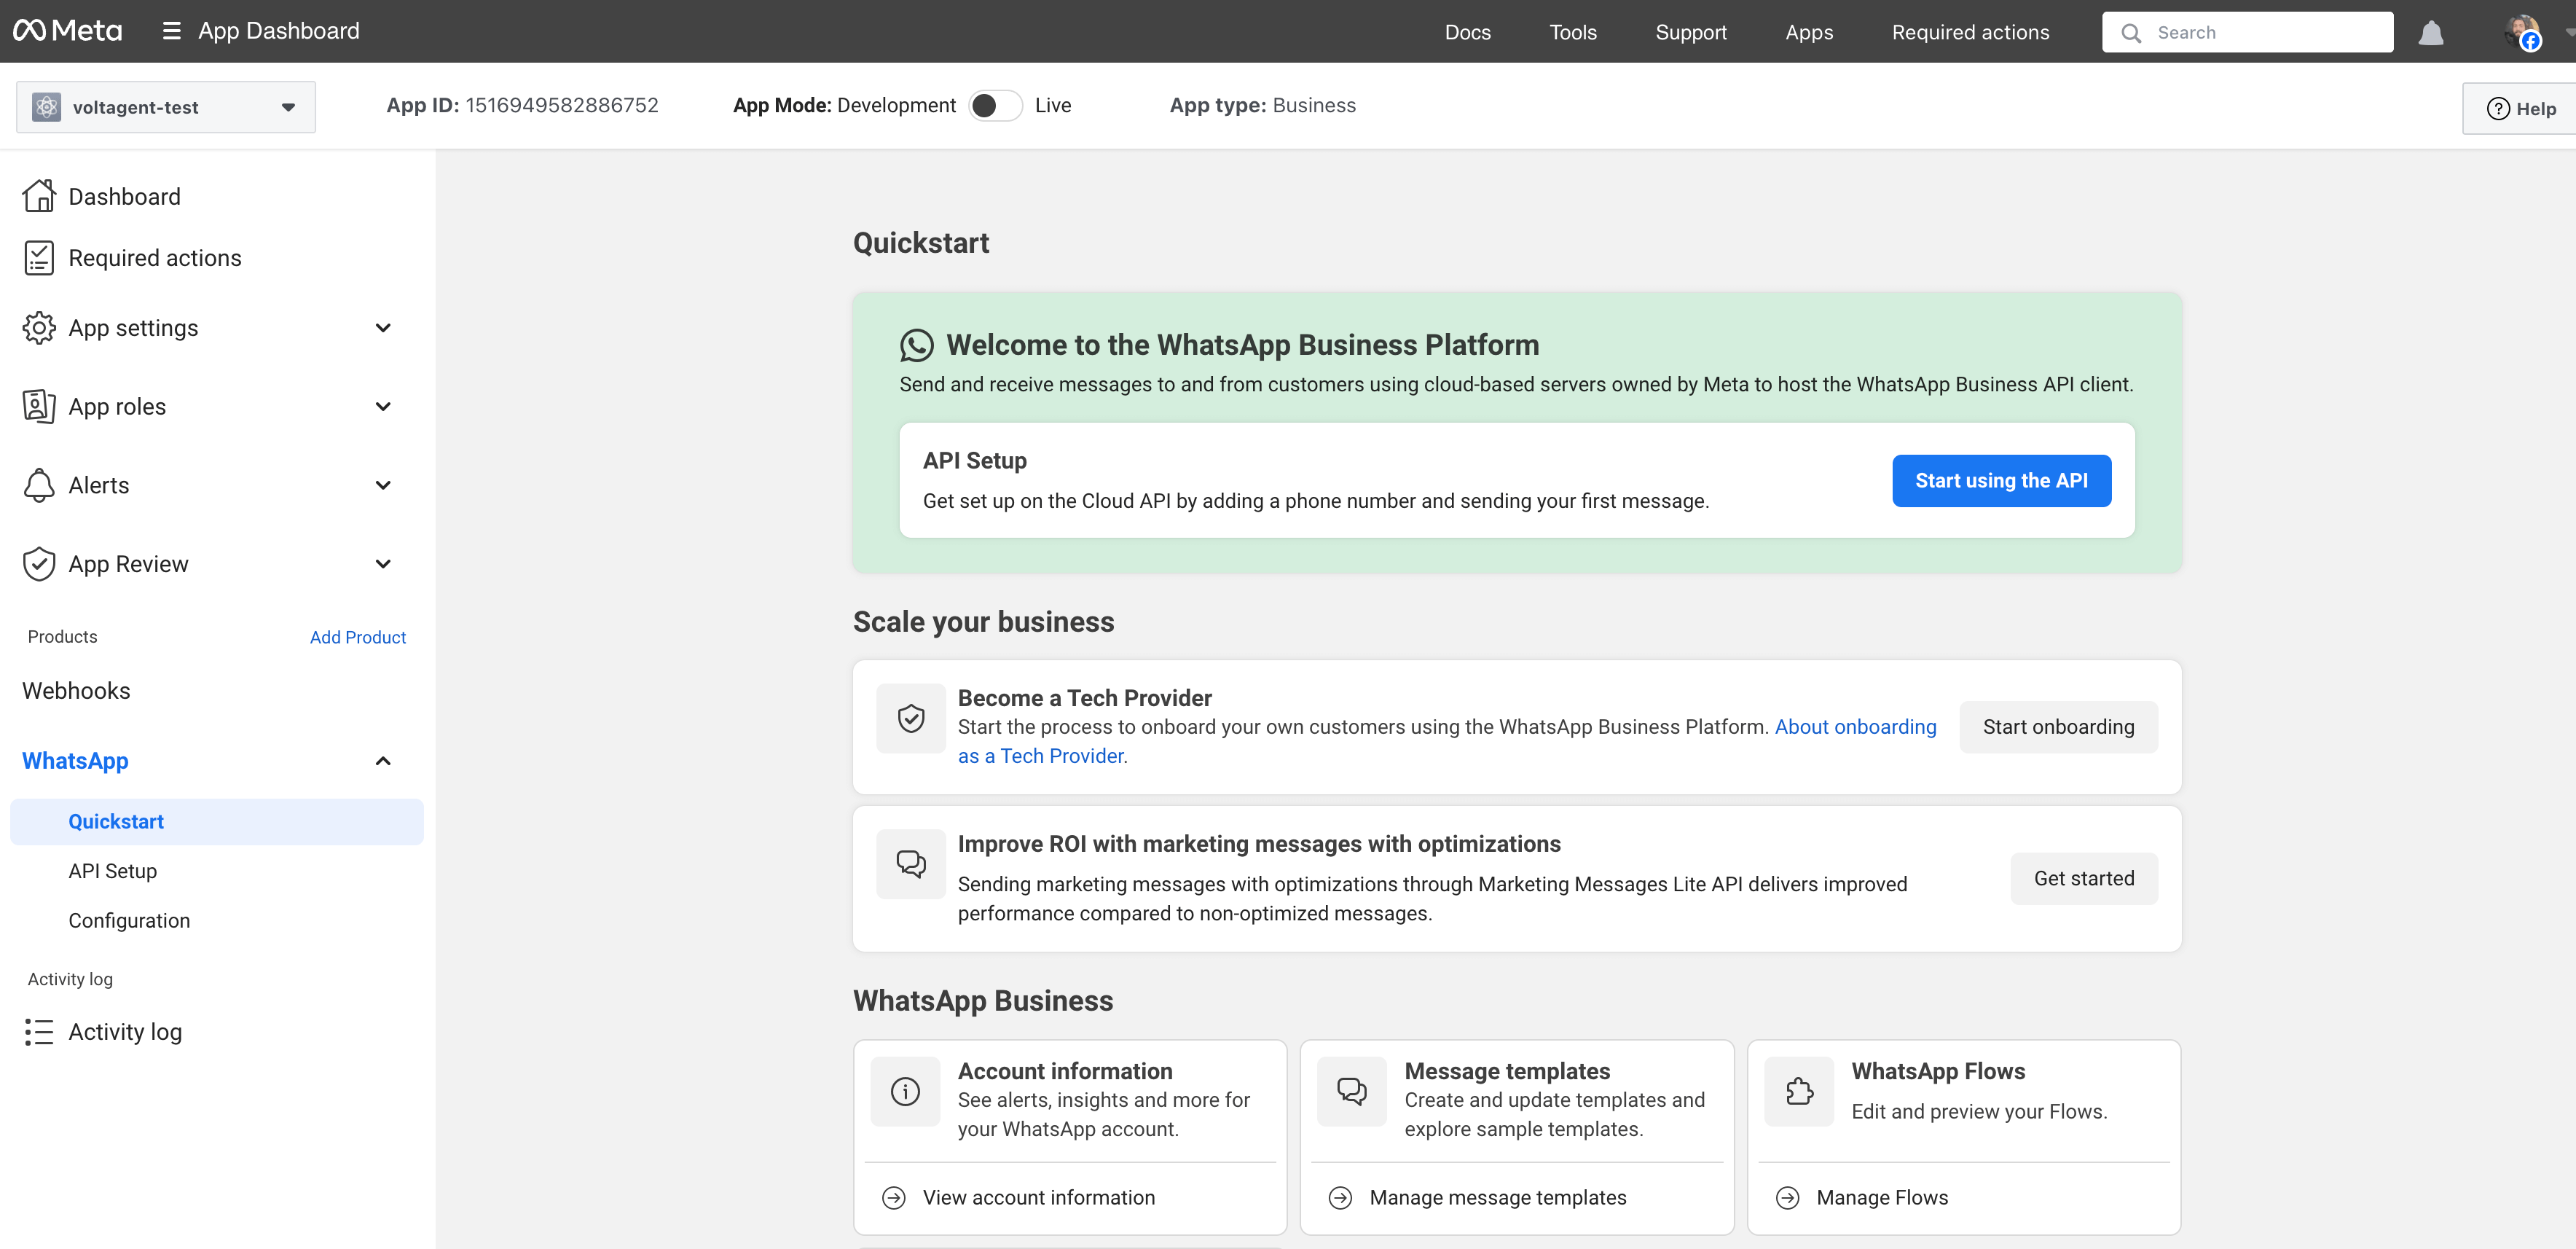
Task: Click the App settings gear icon
Action: tap(39, 328)
